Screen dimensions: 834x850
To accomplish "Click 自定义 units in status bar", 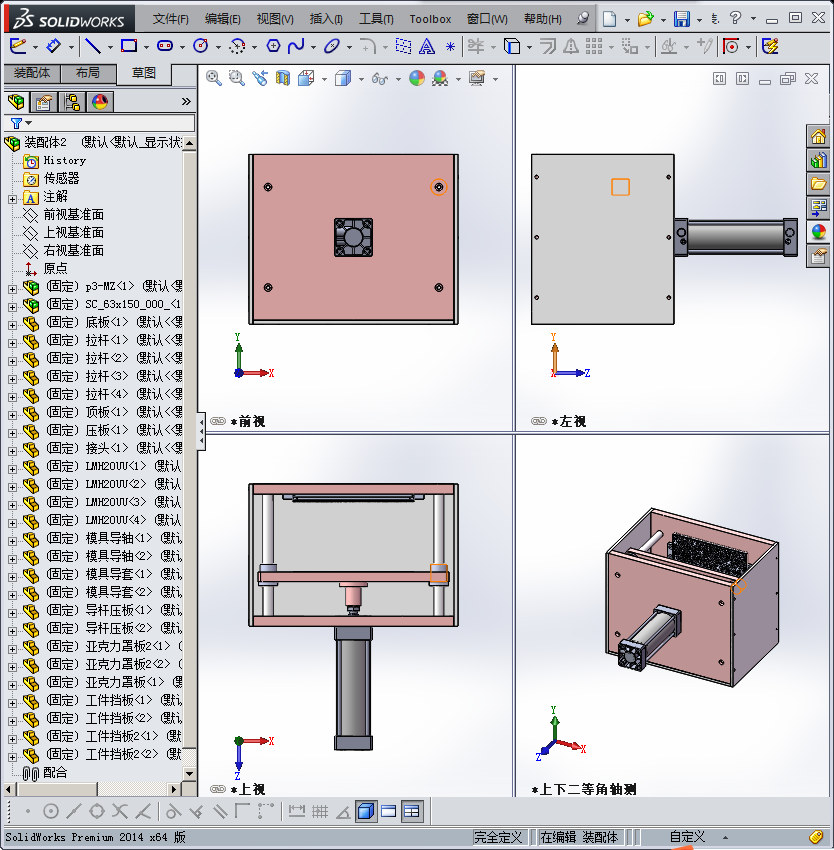I will coord(687,837).
